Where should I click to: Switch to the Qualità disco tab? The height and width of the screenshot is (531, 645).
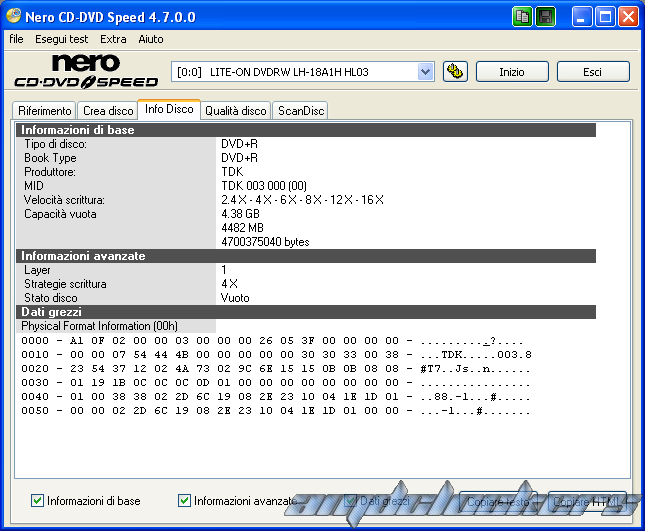235,111
